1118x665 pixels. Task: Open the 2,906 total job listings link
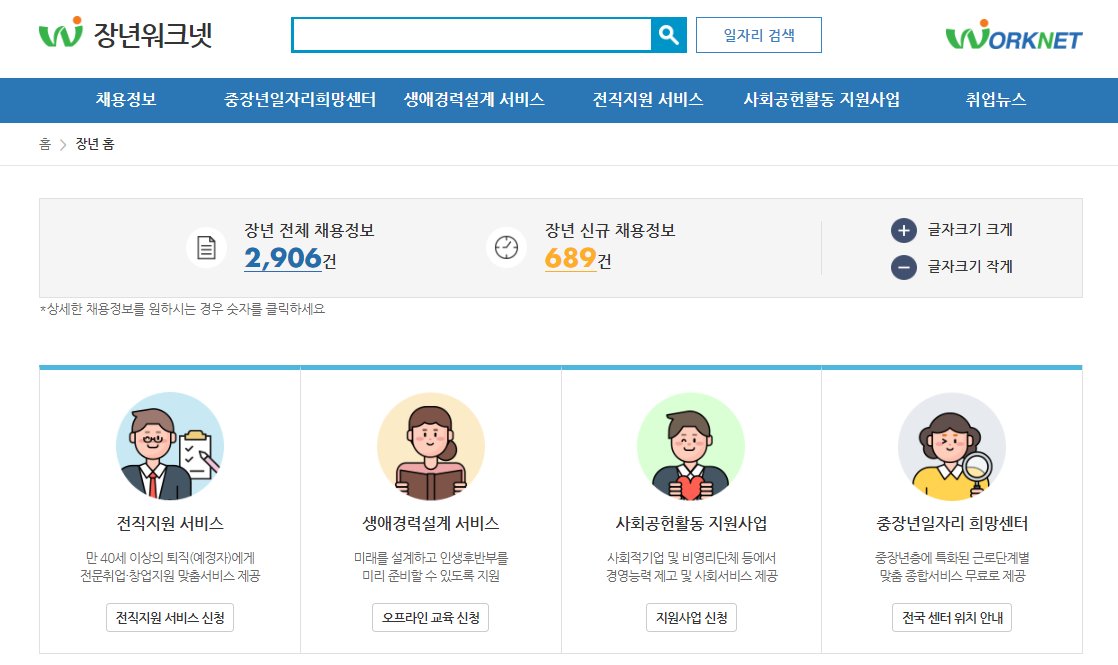(x=283, y=258)
